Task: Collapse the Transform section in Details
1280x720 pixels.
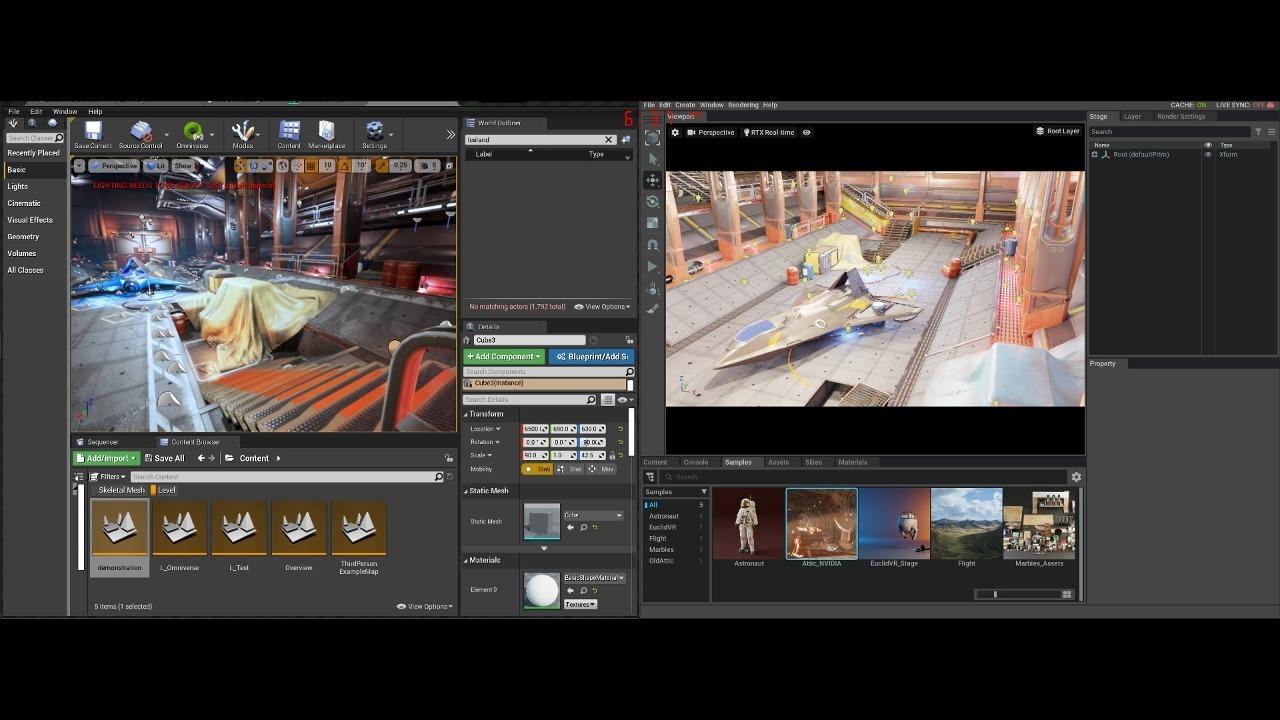Action: coord(466,414)
